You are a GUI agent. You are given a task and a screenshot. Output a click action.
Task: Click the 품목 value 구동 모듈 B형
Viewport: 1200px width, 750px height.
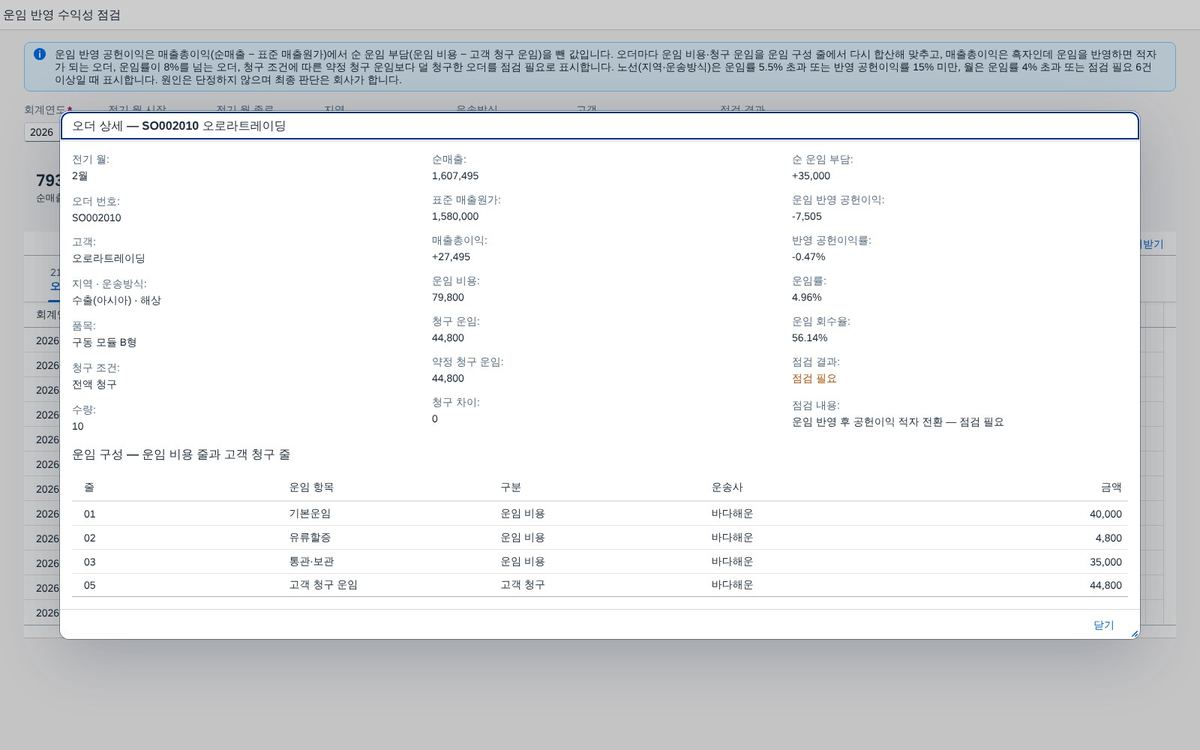pos(104,342)
